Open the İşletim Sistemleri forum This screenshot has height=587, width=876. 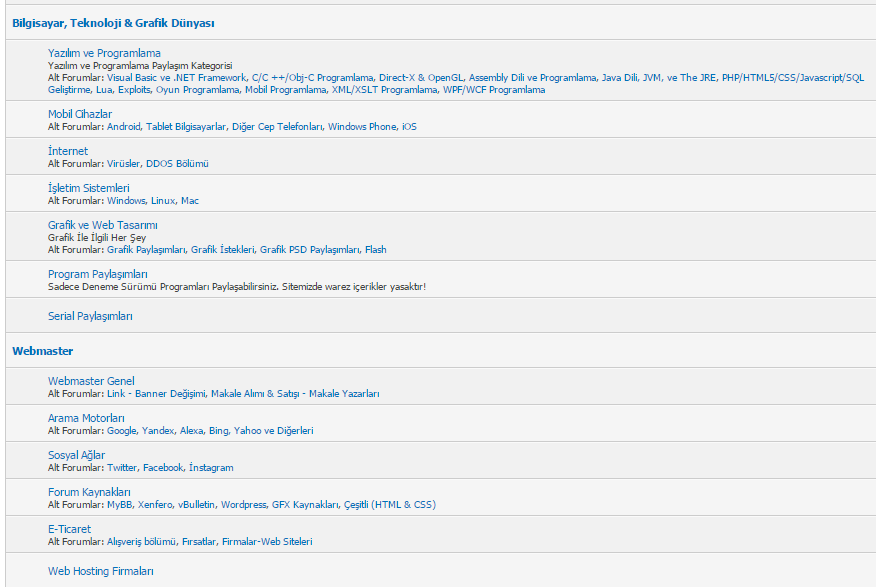tap(88, 188)
